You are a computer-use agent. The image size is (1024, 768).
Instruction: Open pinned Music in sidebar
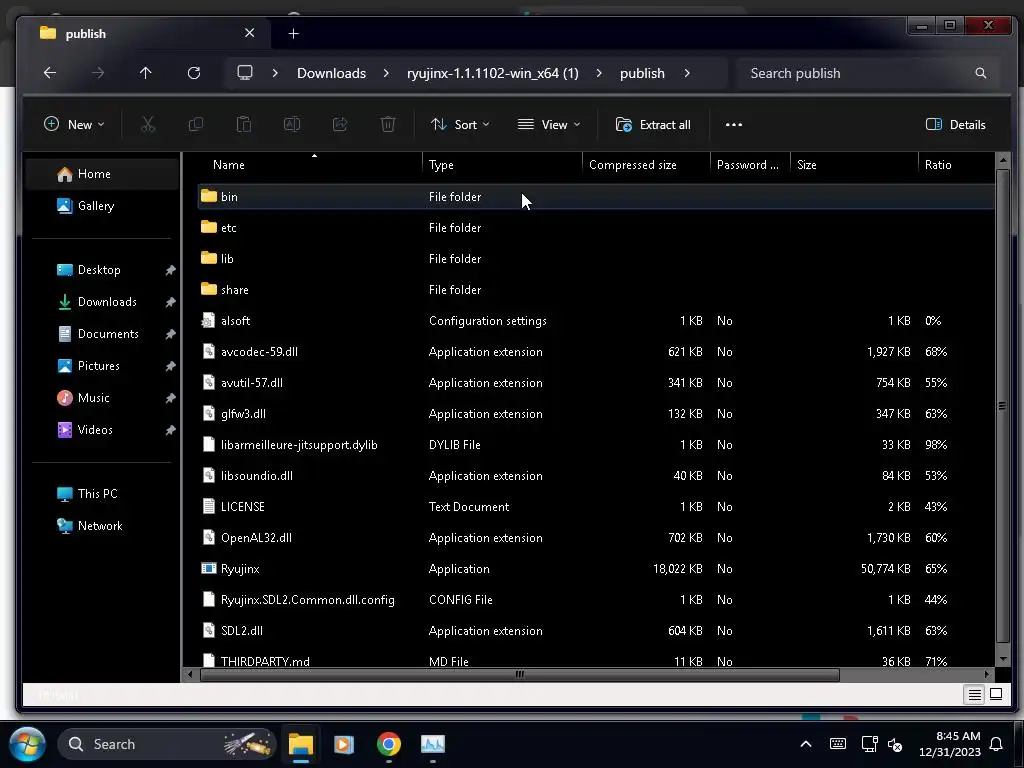[101, 398]
